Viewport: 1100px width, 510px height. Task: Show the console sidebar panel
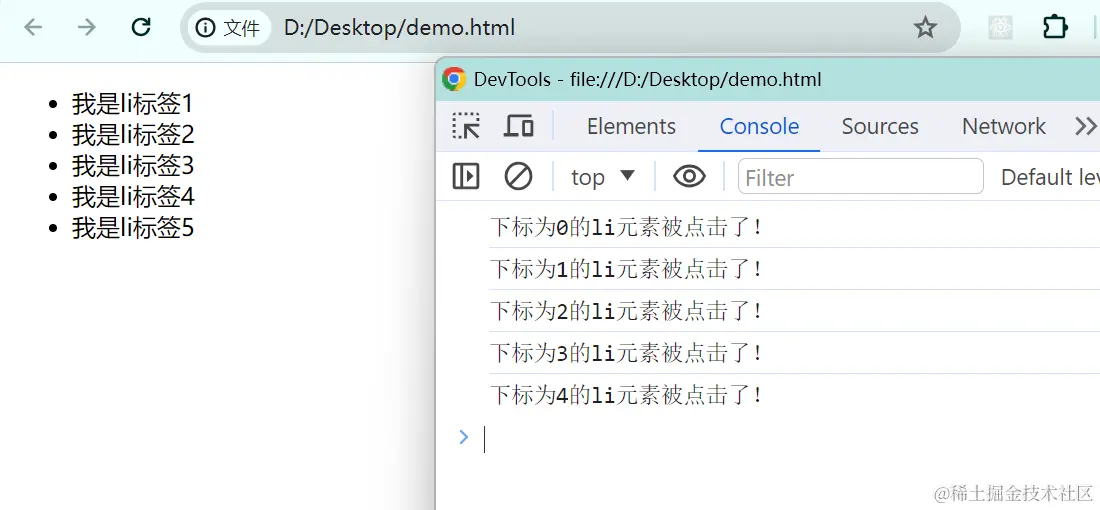[466, 177]
